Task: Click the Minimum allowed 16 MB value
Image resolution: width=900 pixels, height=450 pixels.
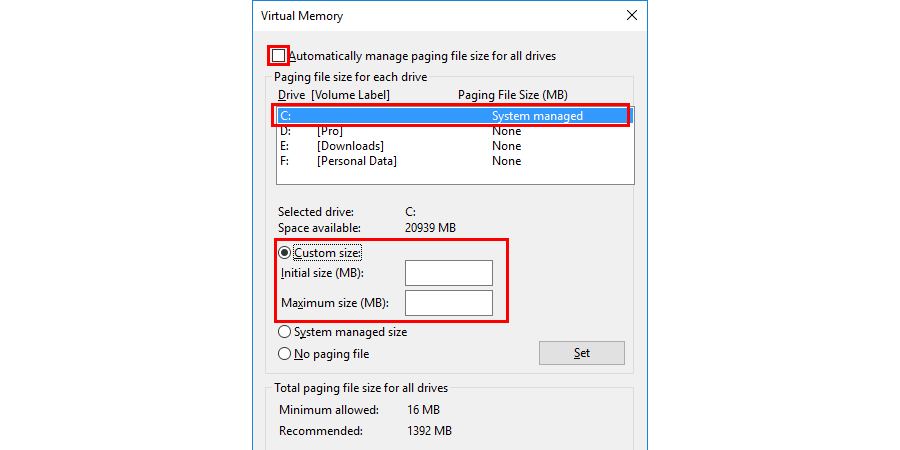Action: [423, 410]
